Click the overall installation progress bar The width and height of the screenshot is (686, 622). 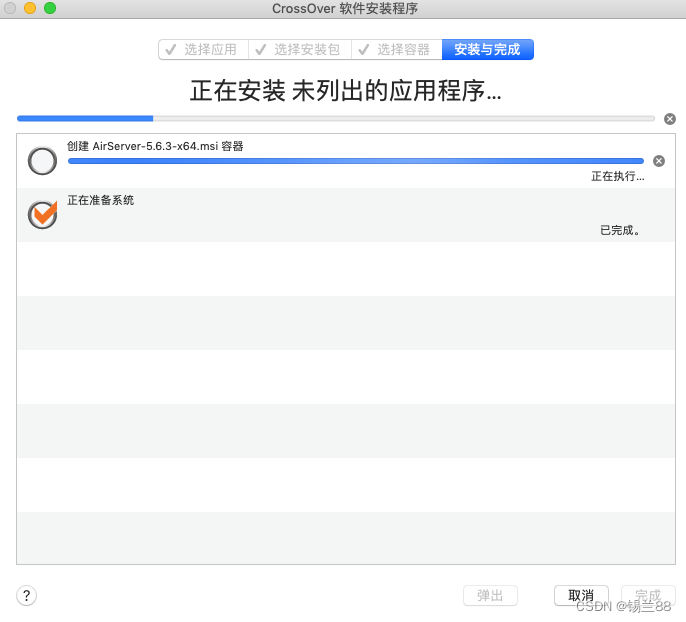pyautogui.click(x=336, y=119)
